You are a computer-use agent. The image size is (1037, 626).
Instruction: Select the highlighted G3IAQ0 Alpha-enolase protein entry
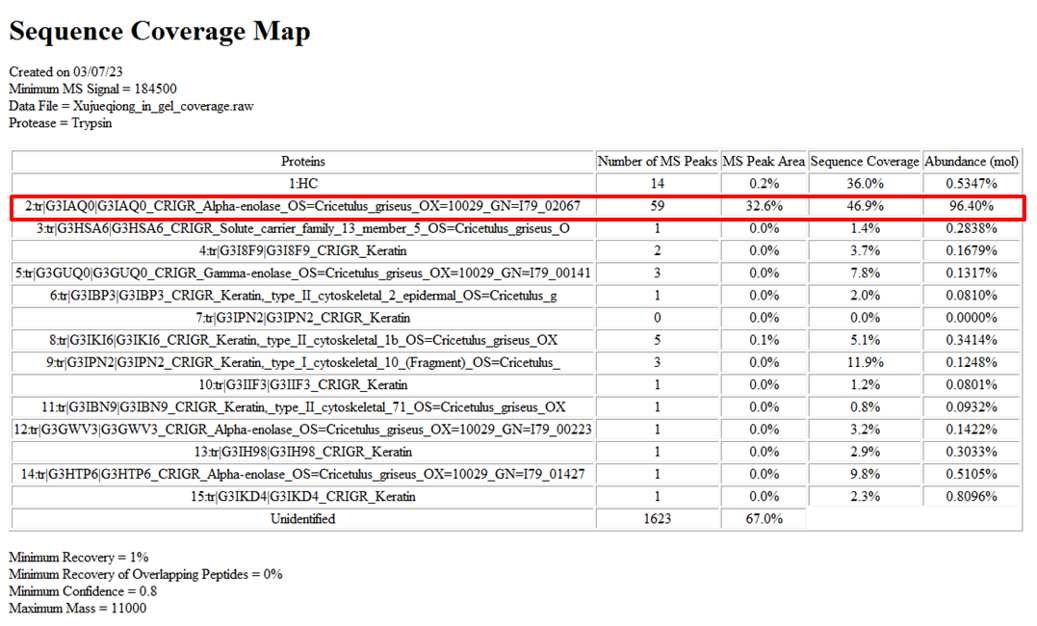coord(303,206)
